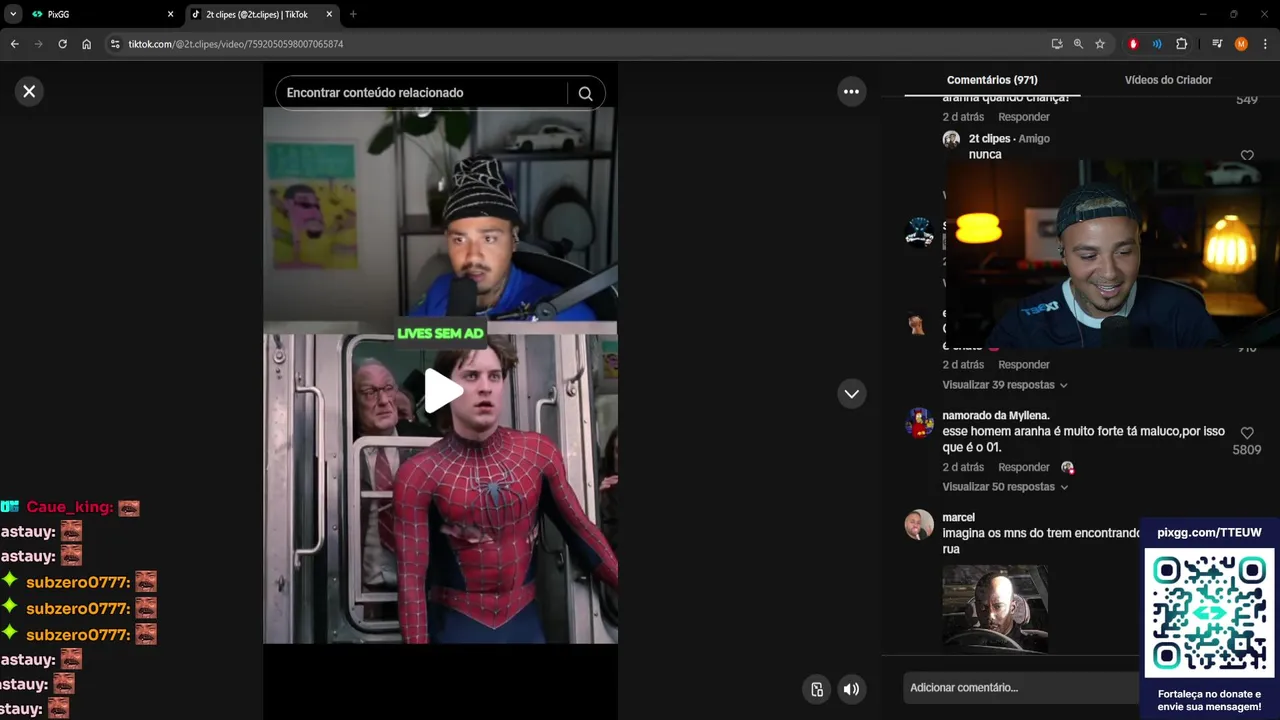Open the zoom magnifier icon in address bar
The width and height of the screenshot is (1280, 720).
coord(1078,44)
